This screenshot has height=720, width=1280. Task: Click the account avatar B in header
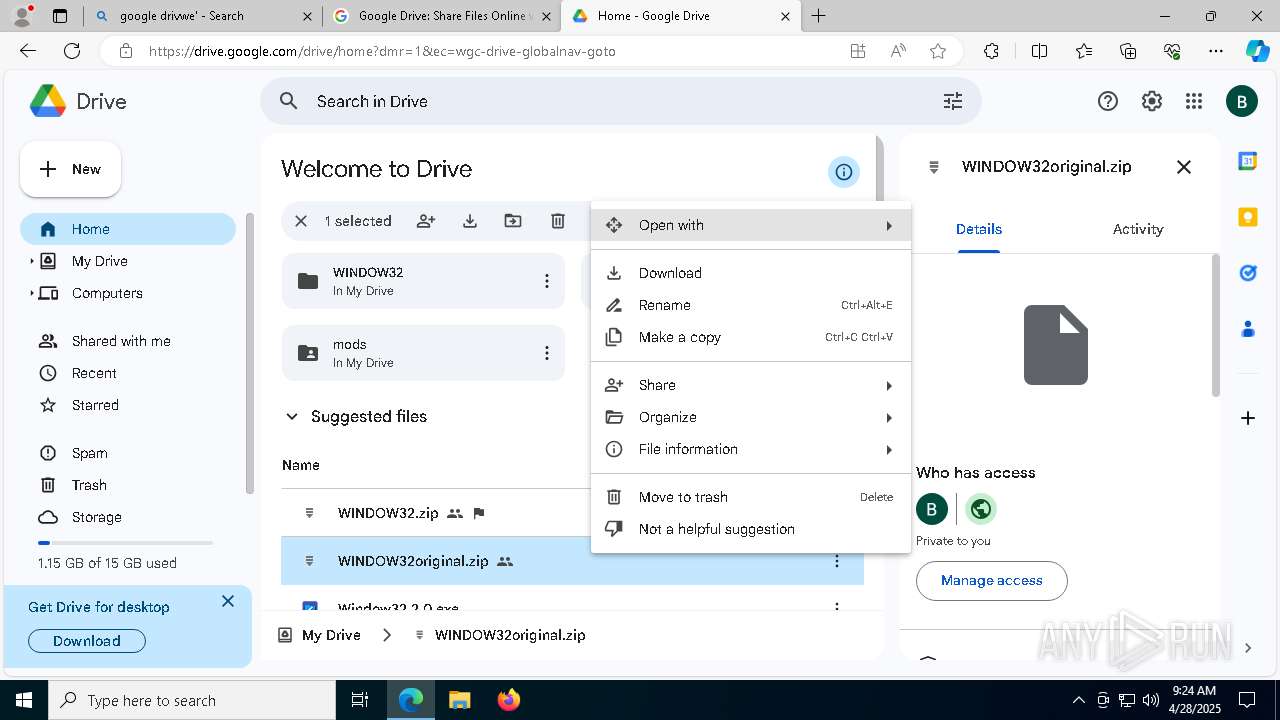pos(1242,101)
